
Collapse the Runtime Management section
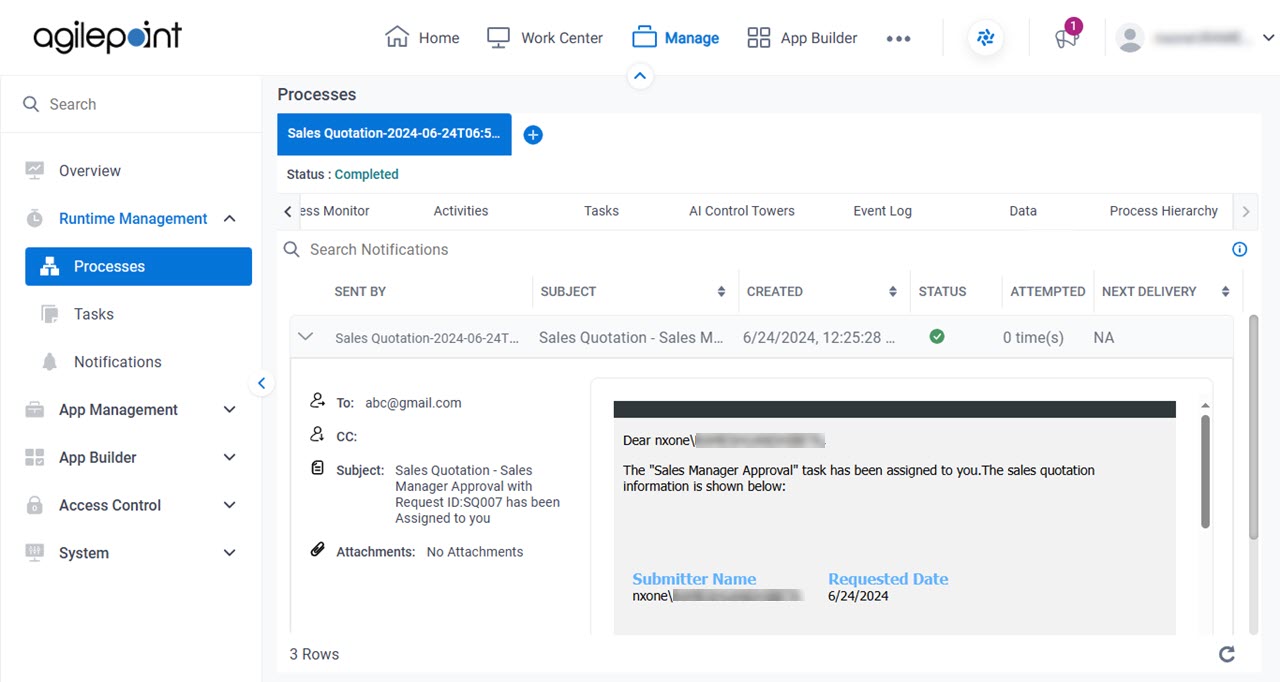pyautogui.click(x=229, y=219)
